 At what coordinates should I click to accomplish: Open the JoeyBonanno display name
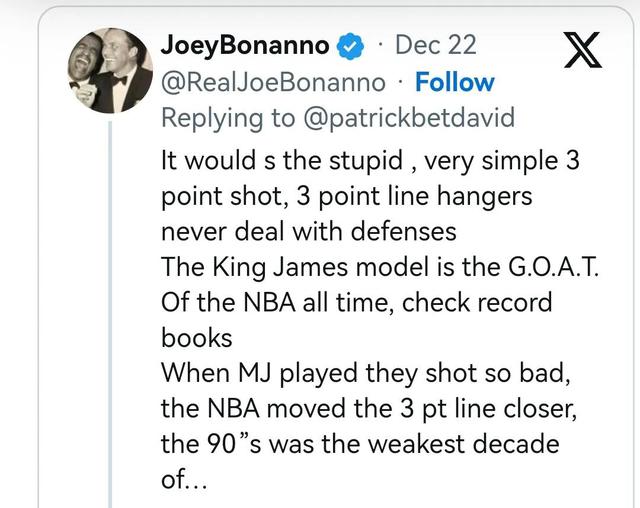(x=247, y=46)
